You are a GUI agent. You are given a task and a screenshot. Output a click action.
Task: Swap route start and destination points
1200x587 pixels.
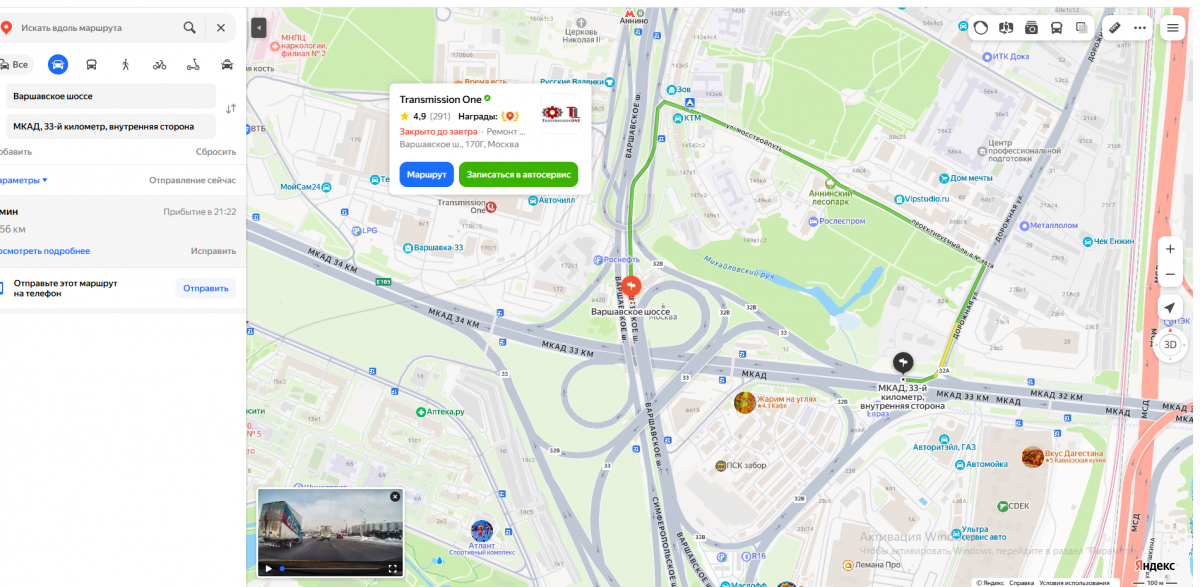pyautogui.click(x=231, y=109)
